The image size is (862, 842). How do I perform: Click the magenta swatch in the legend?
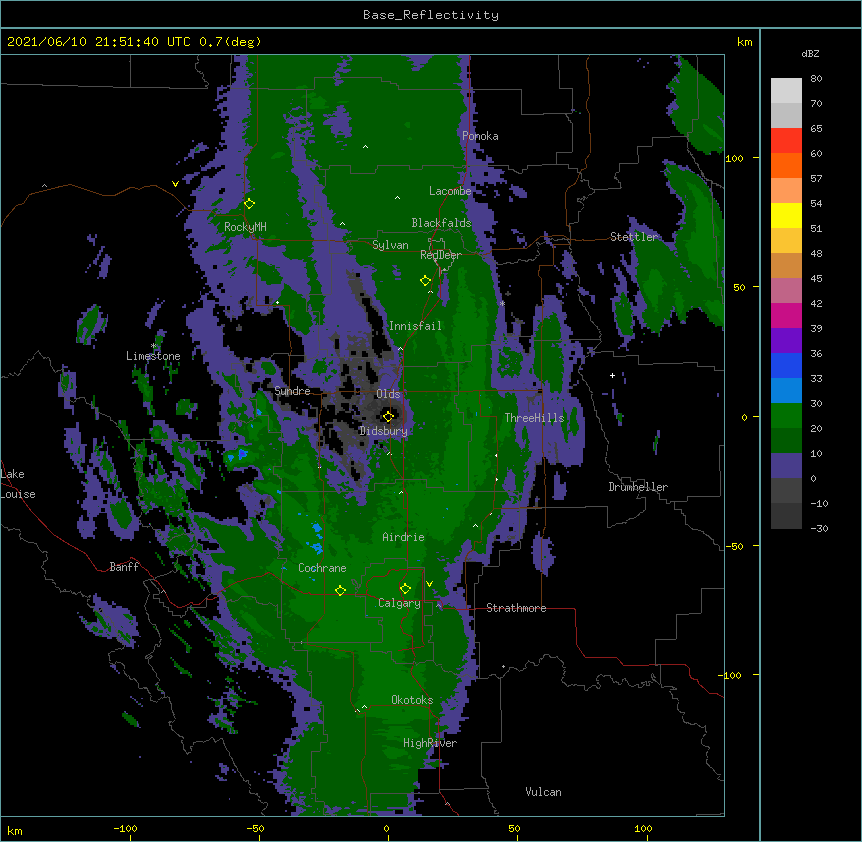(x=786, y=315)
